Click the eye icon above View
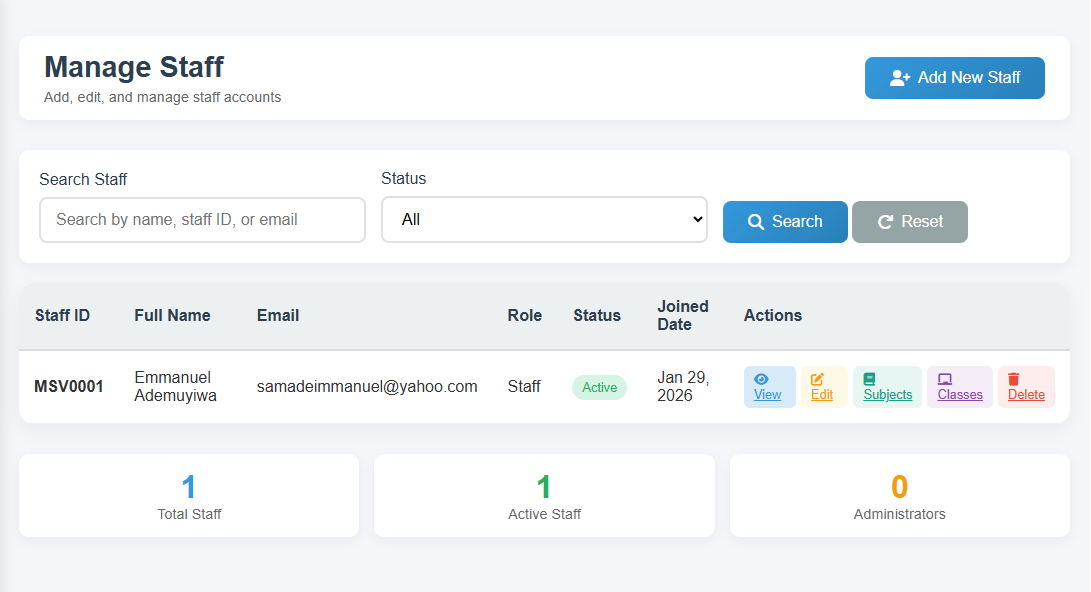Screen dimensions: 1091x592 [x=761, y=379]
